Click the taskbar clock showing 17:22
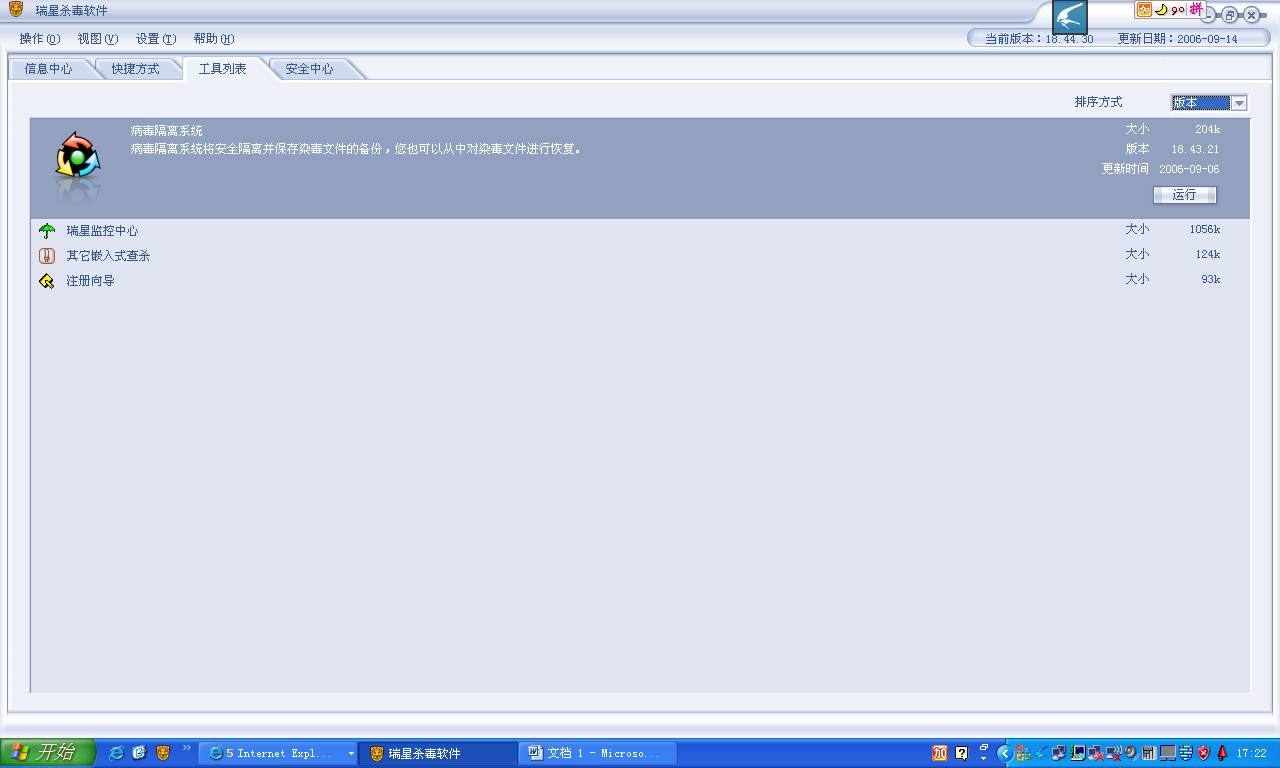This screenshot has height=768, width=1280. 1252,753
